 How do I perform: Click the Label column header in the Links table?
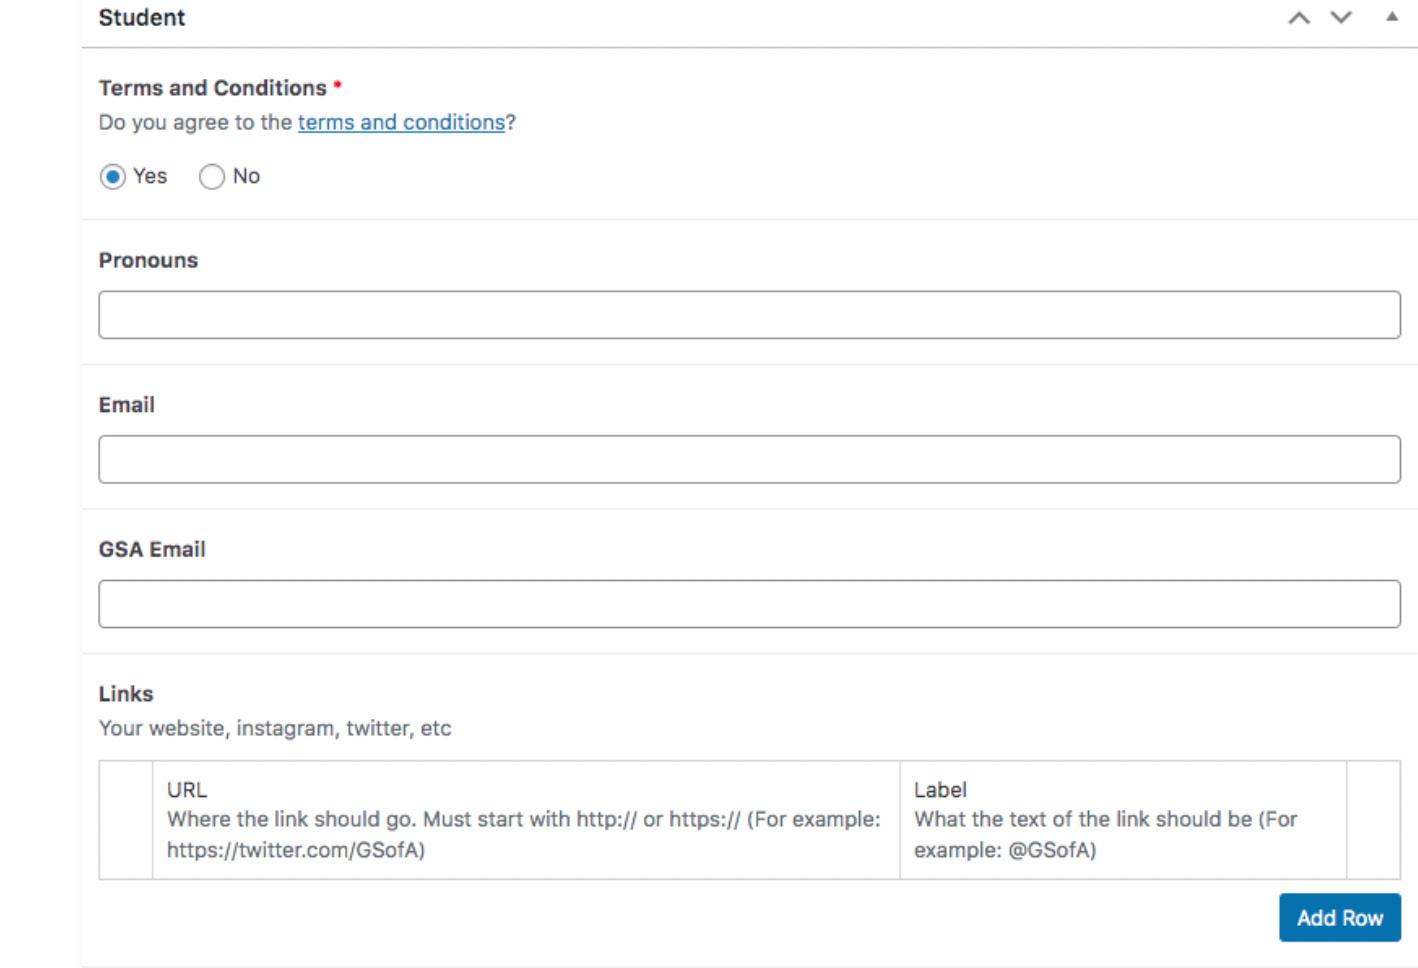pos(940,790)
